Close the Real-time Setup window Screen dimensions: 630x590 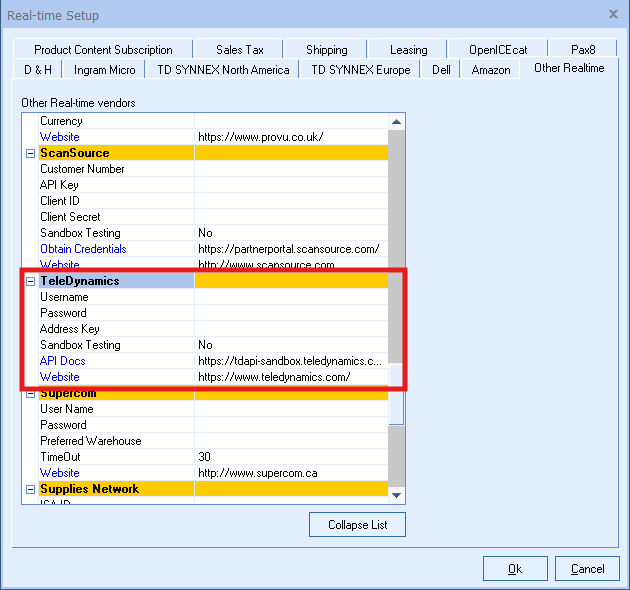[x=613, y=14]
